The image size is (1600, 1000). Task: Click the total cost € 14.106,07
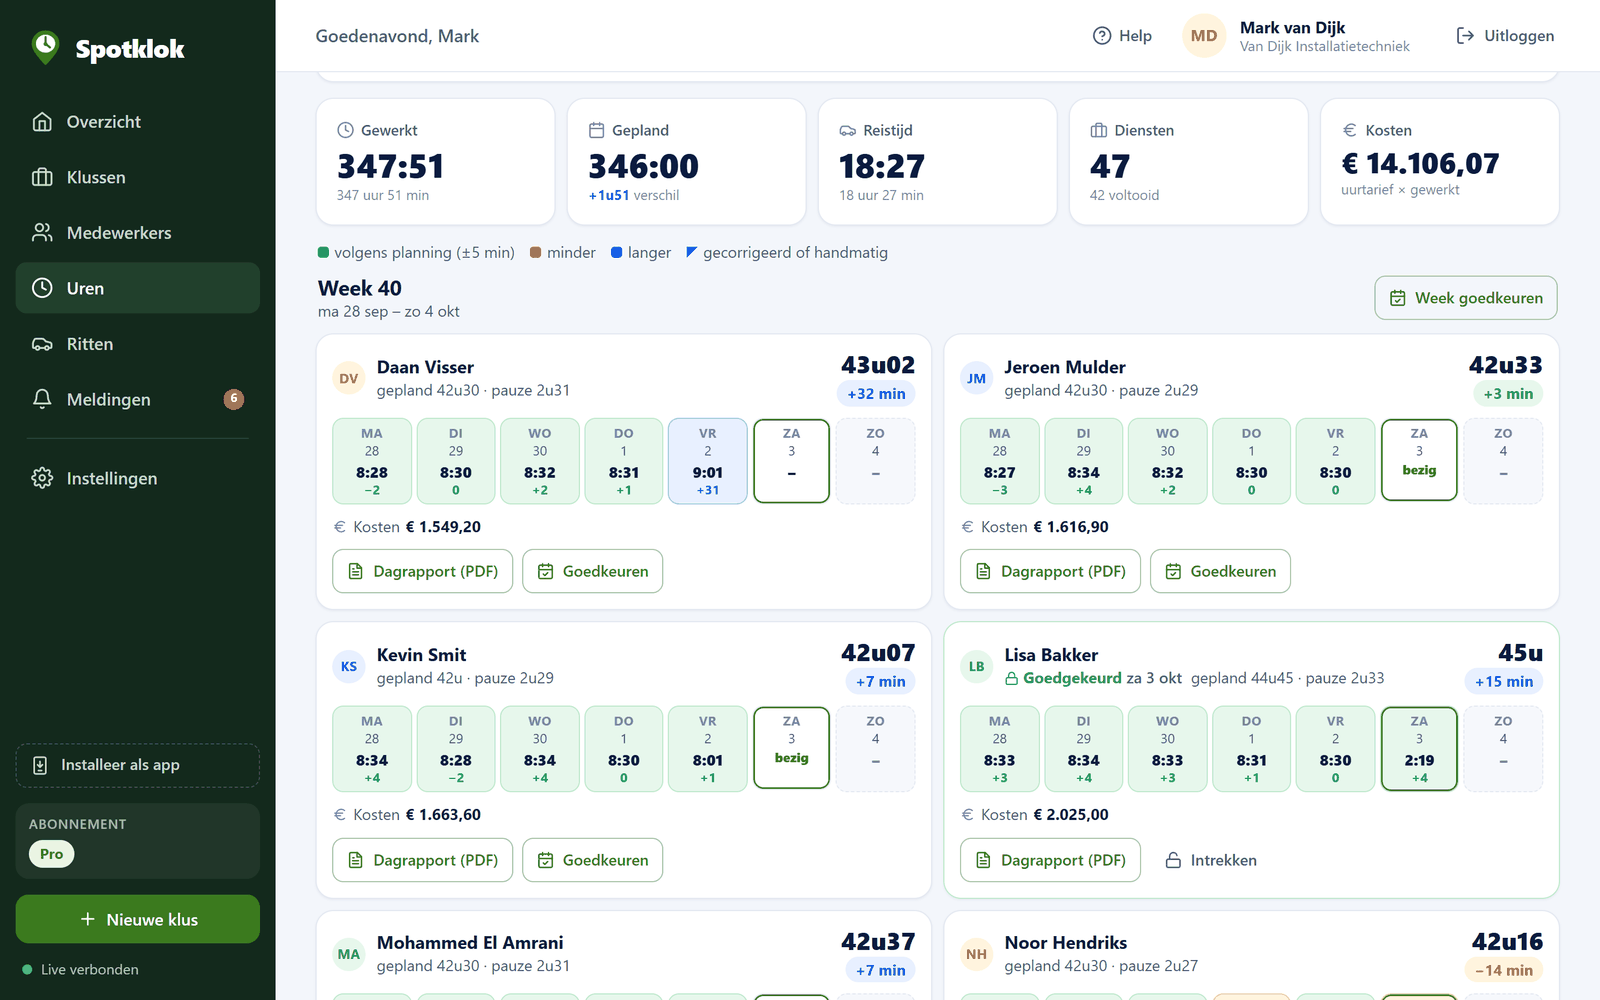click(x=1420, y=164)
